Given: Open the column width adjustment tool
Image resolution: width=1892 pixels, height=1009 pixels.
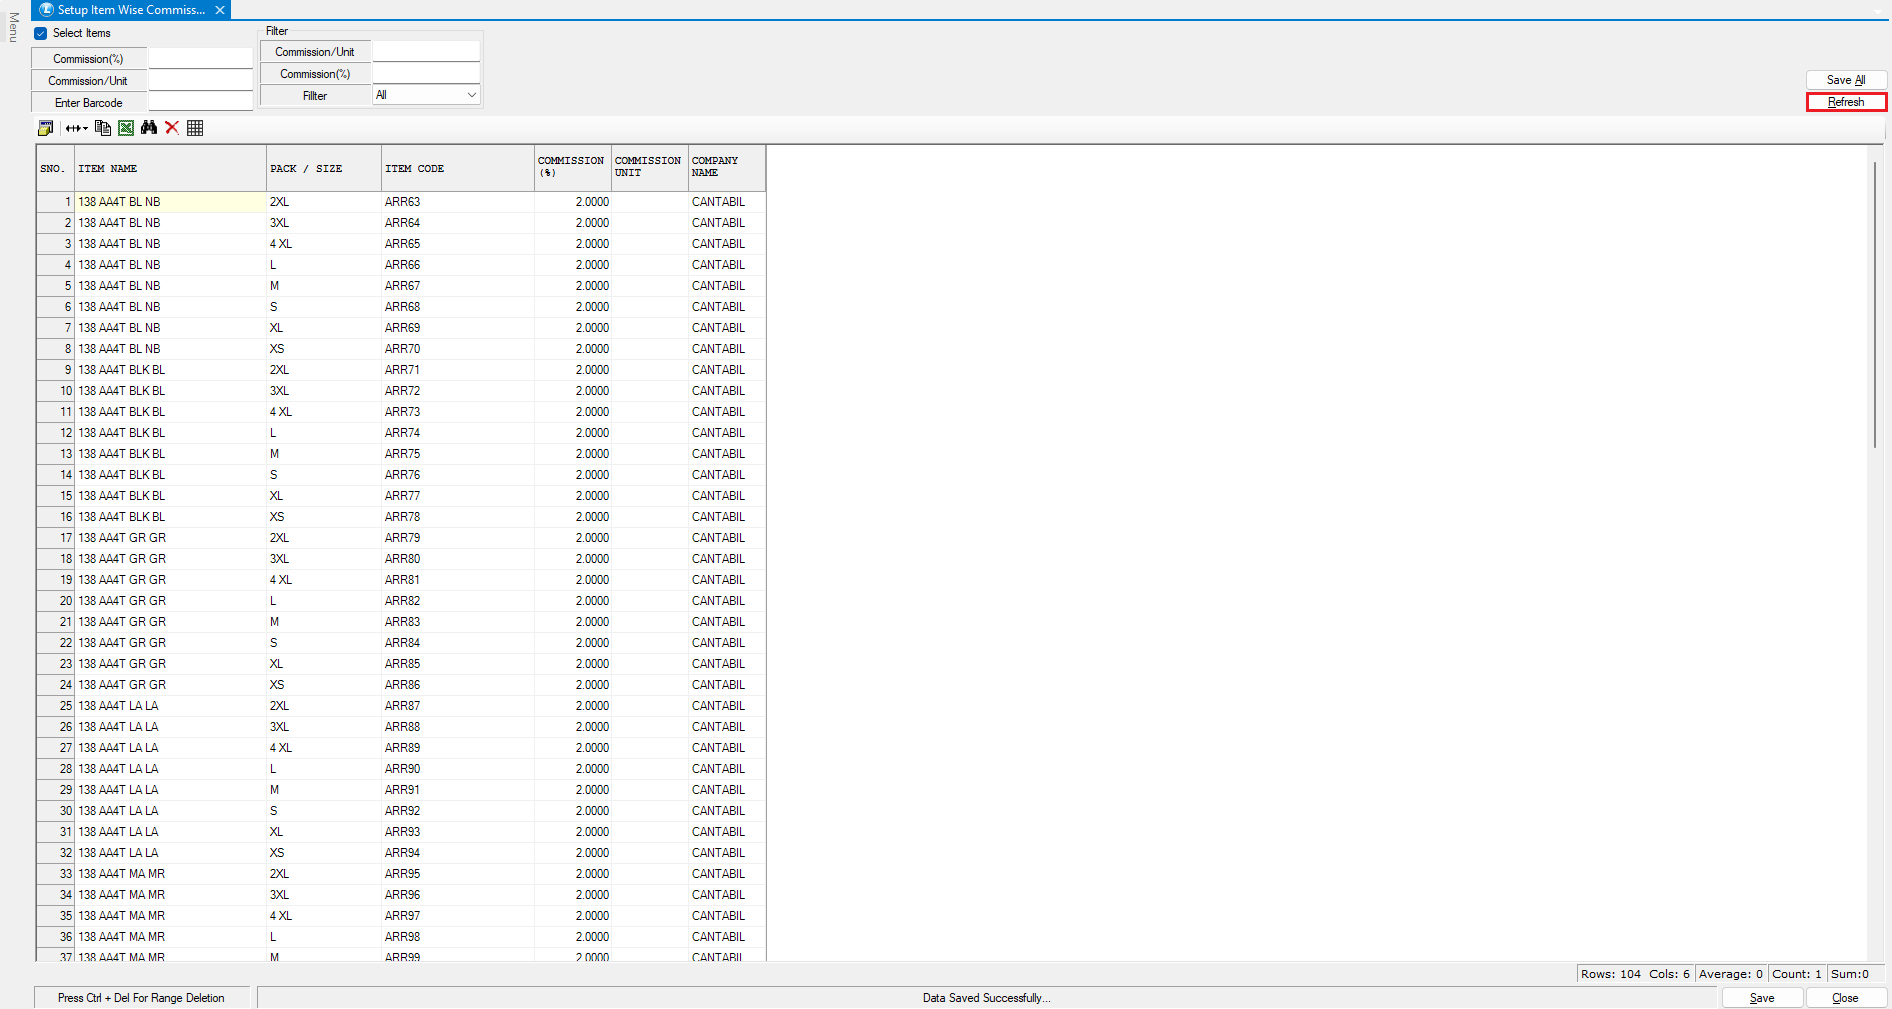Looking at the screenshot, I should (x=76, y=128).
